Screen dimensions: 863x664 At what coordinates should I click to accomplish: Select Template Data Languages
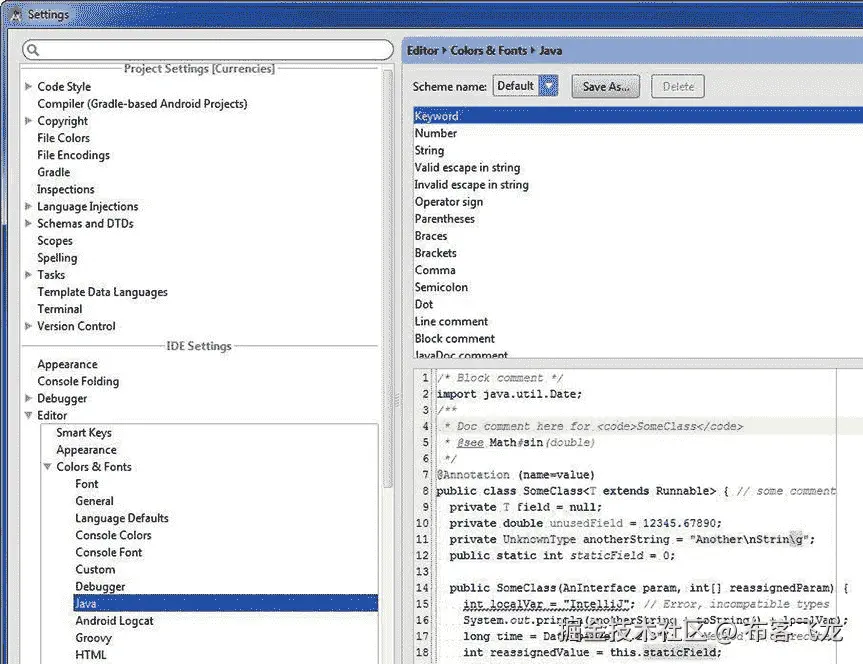pyautogui.click(x=102, y=292)
